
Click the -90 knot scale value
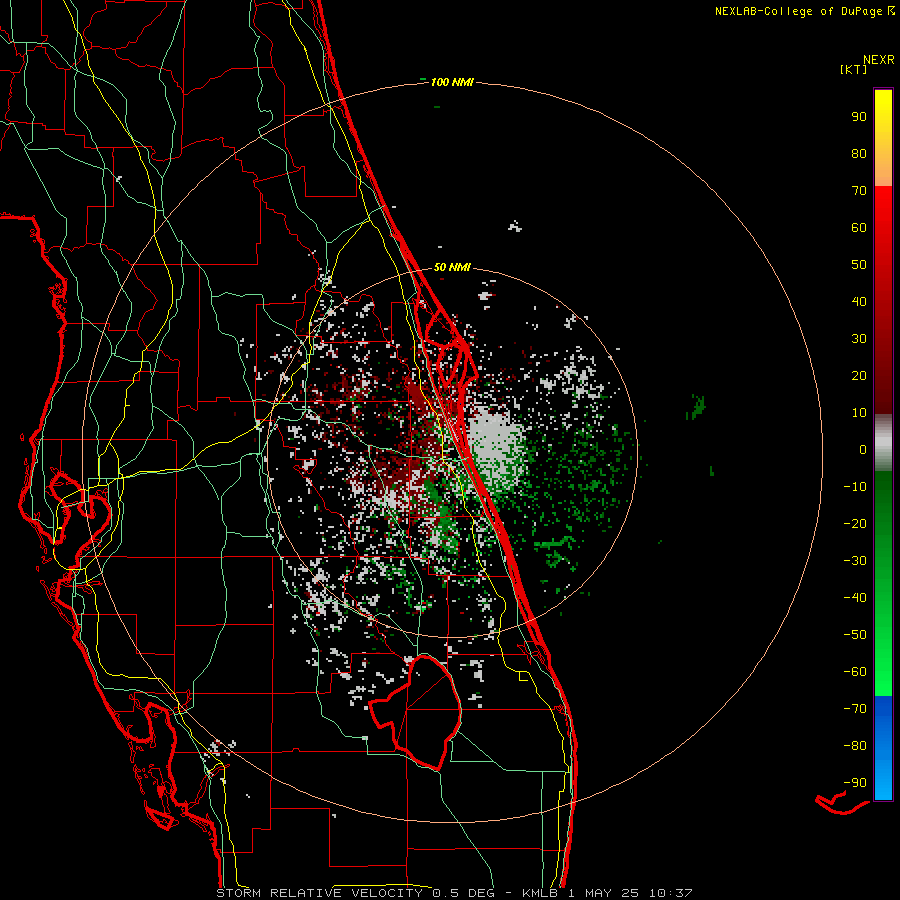855,783
